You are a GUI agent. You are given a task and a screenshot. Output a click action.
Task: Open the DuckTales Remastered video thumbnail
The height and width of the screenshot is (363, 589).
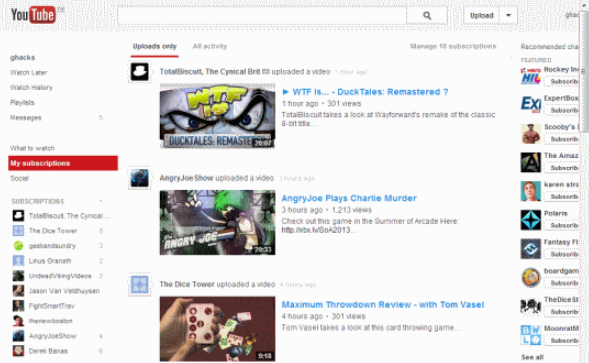click(x=217, y=116)
